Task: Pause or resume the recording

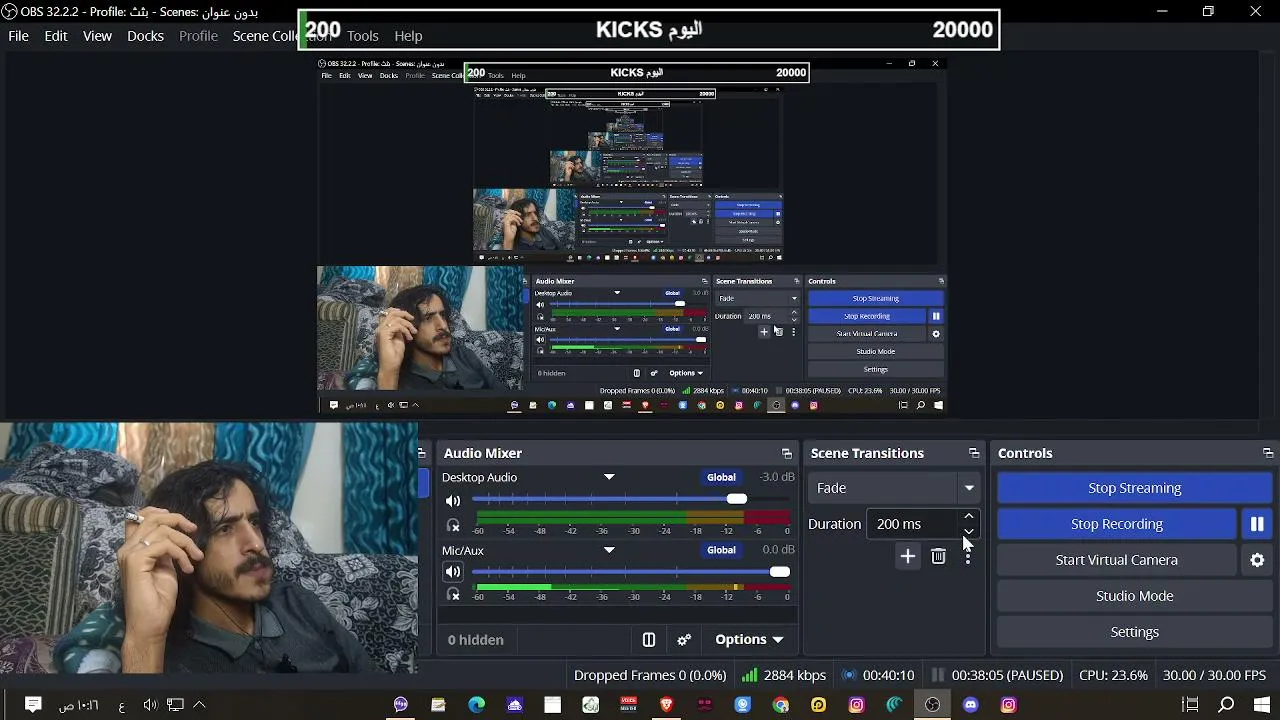Action: pyautogui.click(x=1257, y=524)
